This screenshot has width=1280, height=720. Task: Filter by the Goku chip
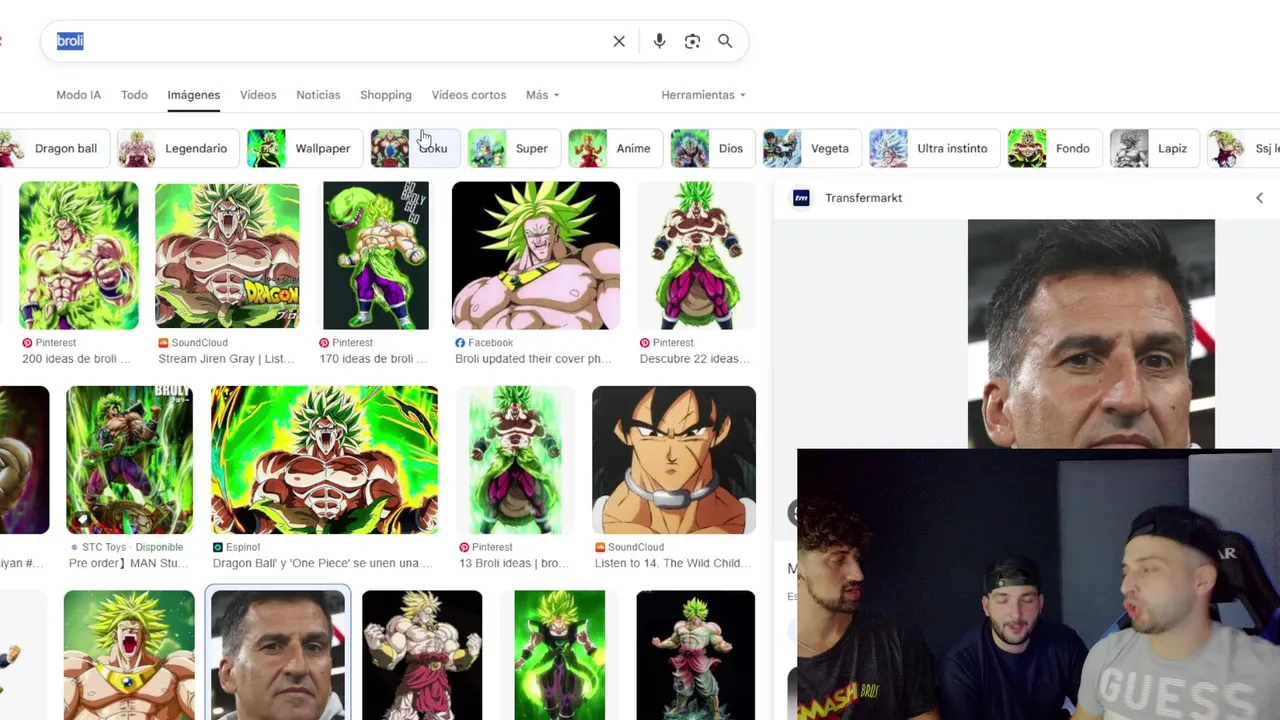(414, 148)
